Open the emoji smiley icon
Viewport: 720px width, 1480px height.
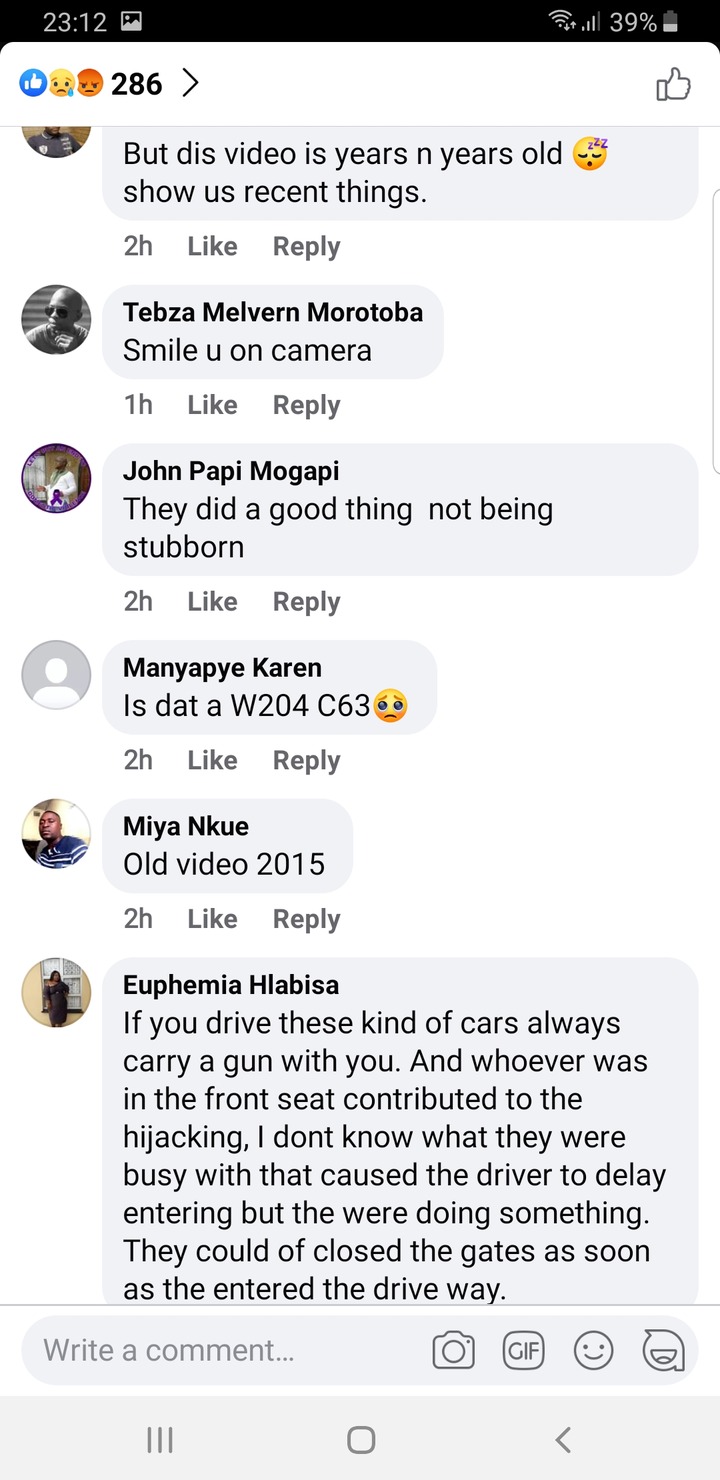pyautogui.click(x=593, y=1351)
